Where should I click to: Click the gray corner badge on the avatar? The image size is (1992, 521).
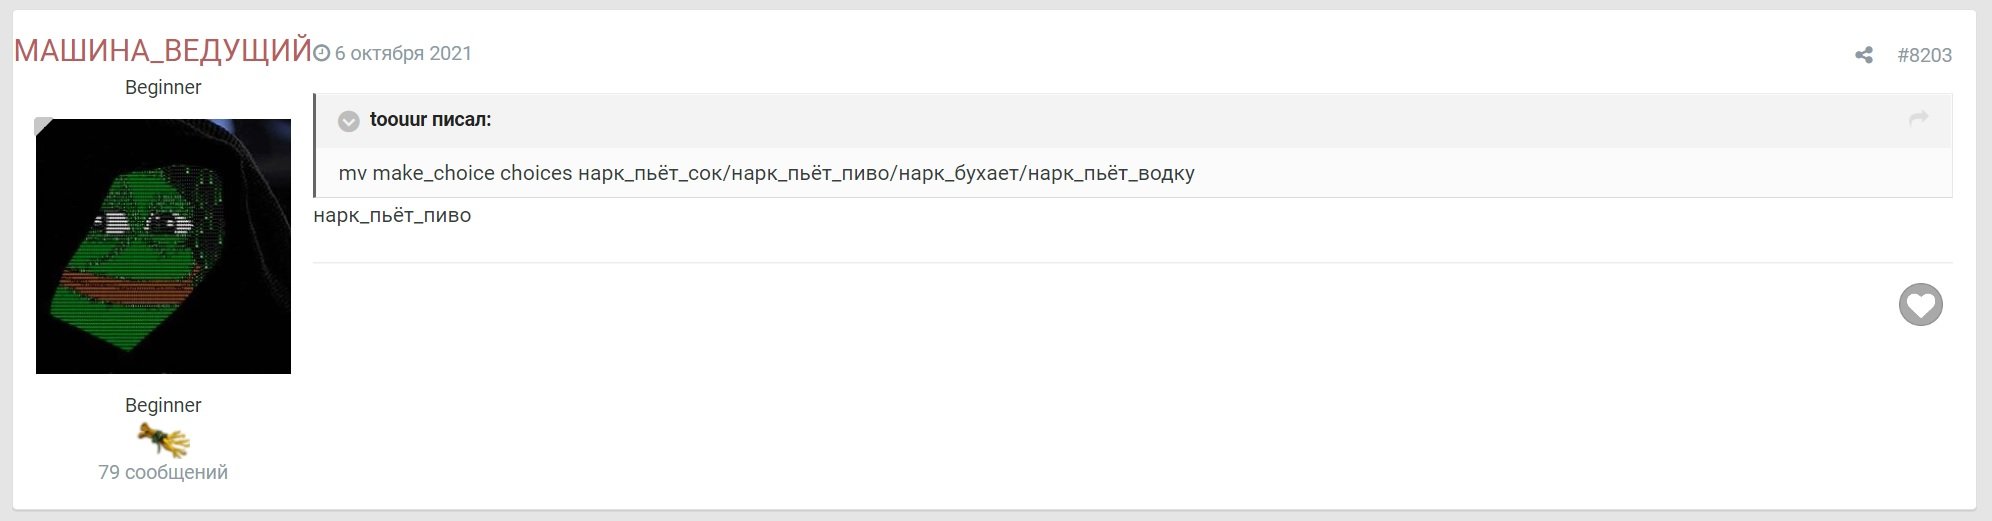coord(44,125)
